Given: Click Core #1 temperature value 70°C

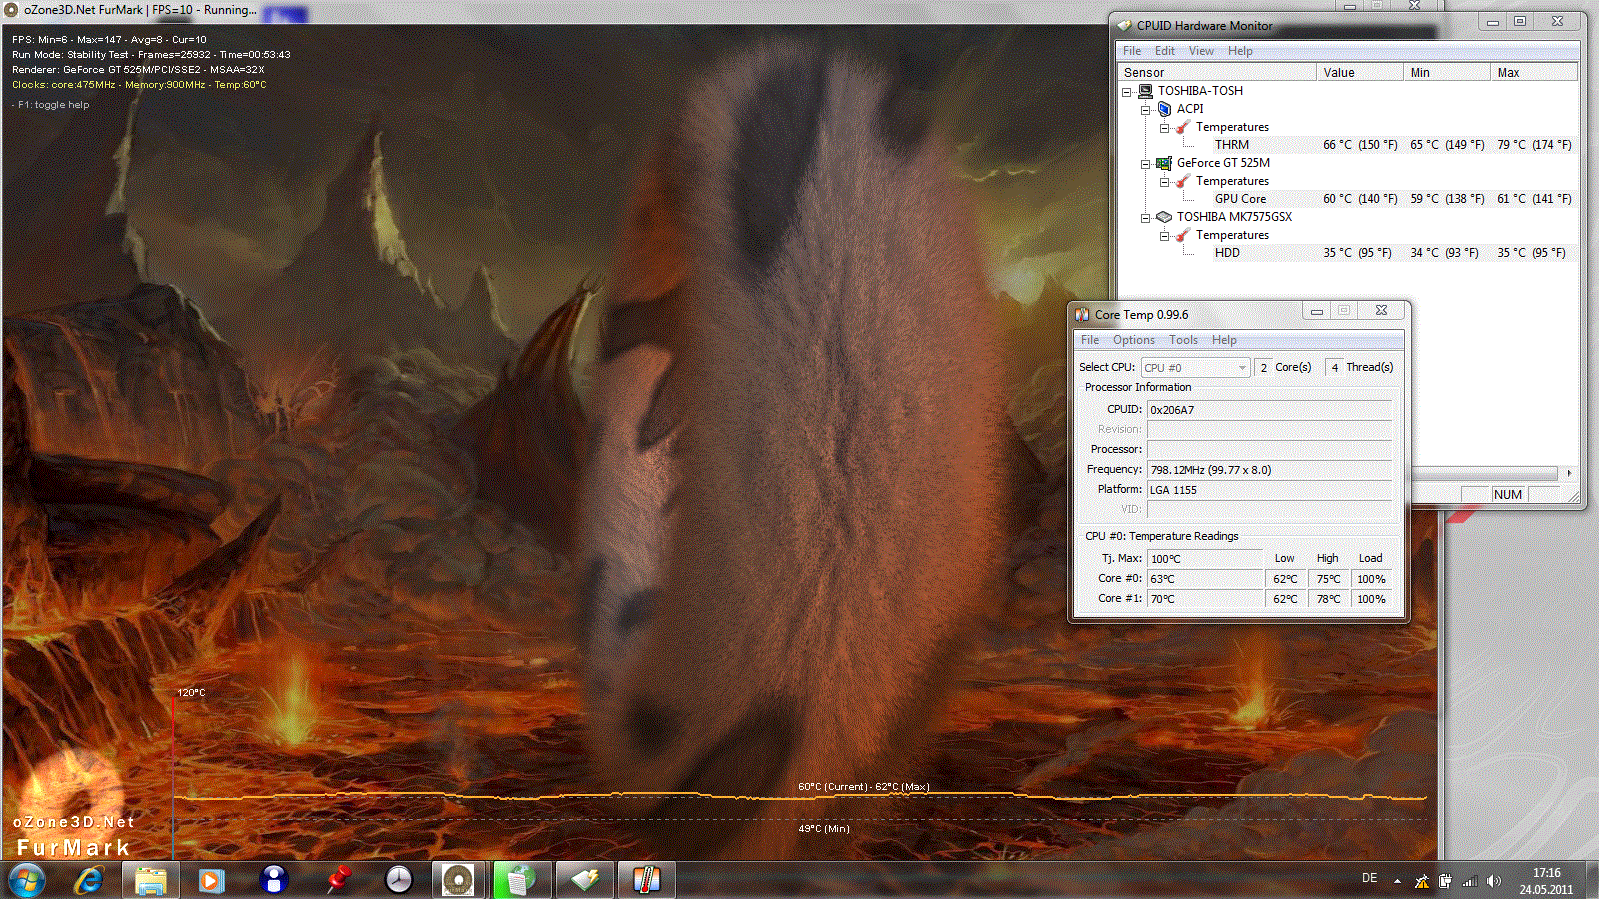Looking at the screenshot, I should [x=1205, y=599].
